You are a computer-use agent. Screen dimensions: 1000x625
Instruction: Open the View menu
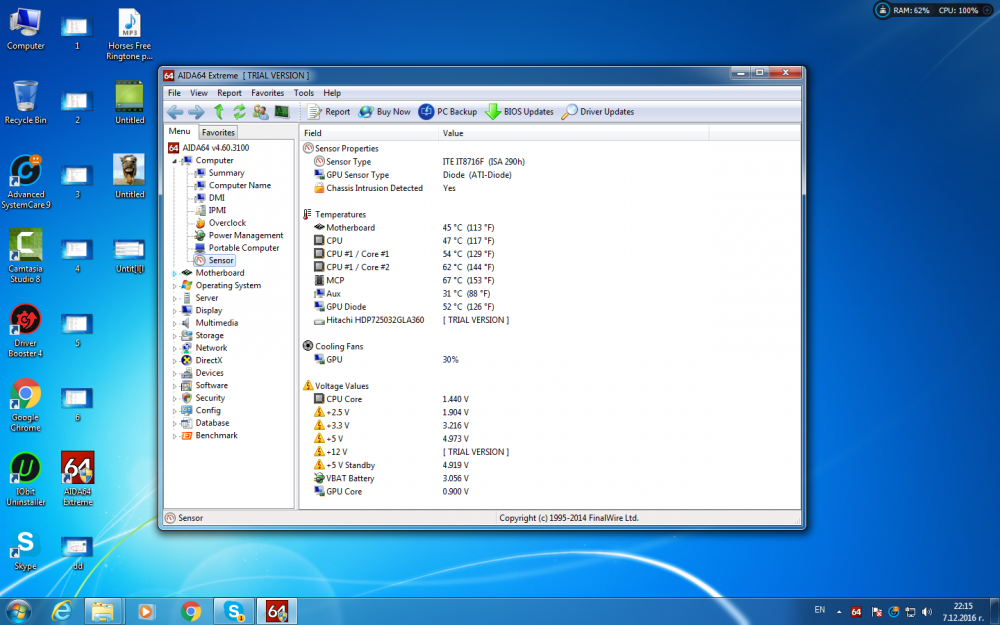[198, 92]
